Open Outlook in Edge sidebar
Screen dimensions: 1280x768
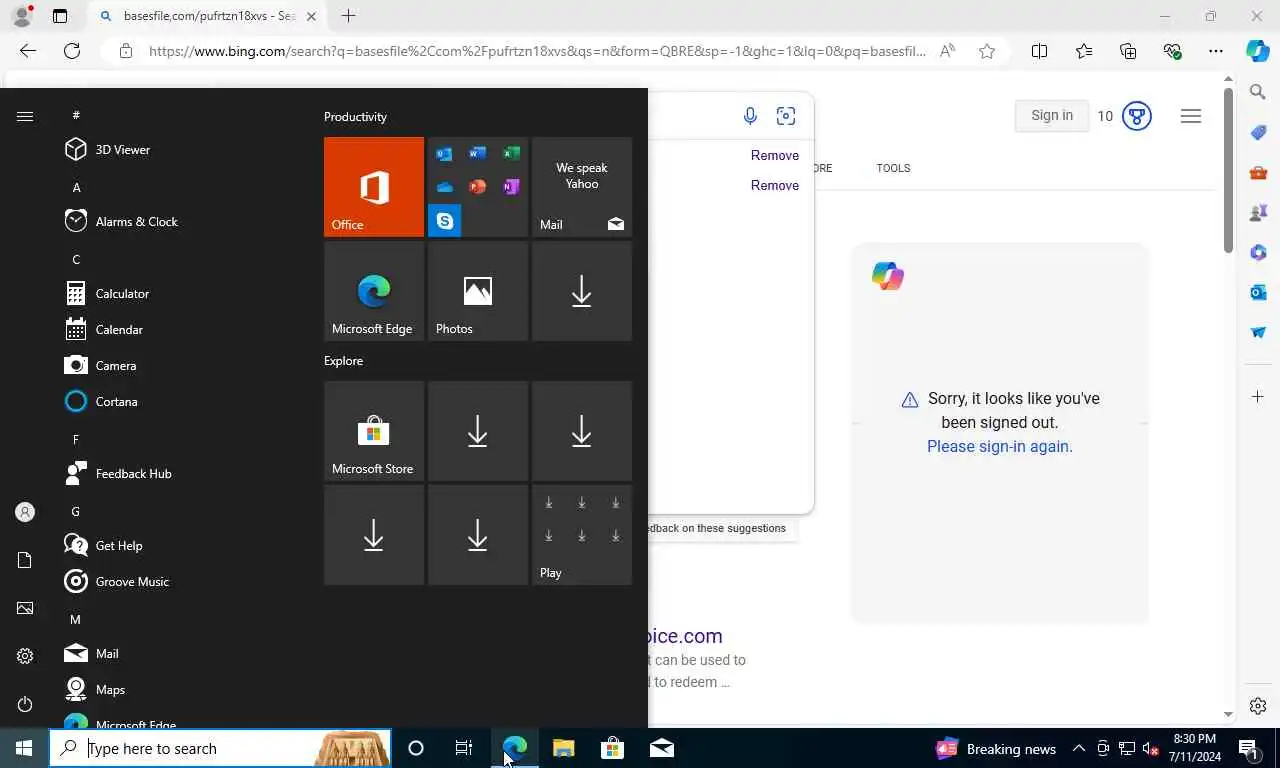tap(1258, 292)
